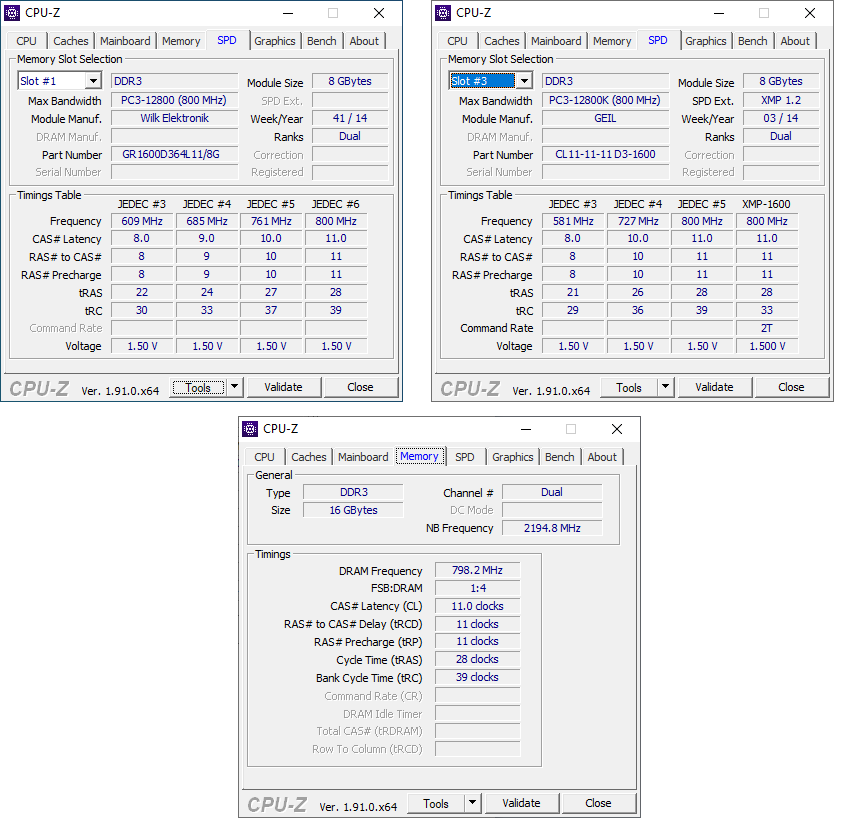Click SPD Ext. field XMP 1.2
Screen dimensions: 849x824
(781, 100)
